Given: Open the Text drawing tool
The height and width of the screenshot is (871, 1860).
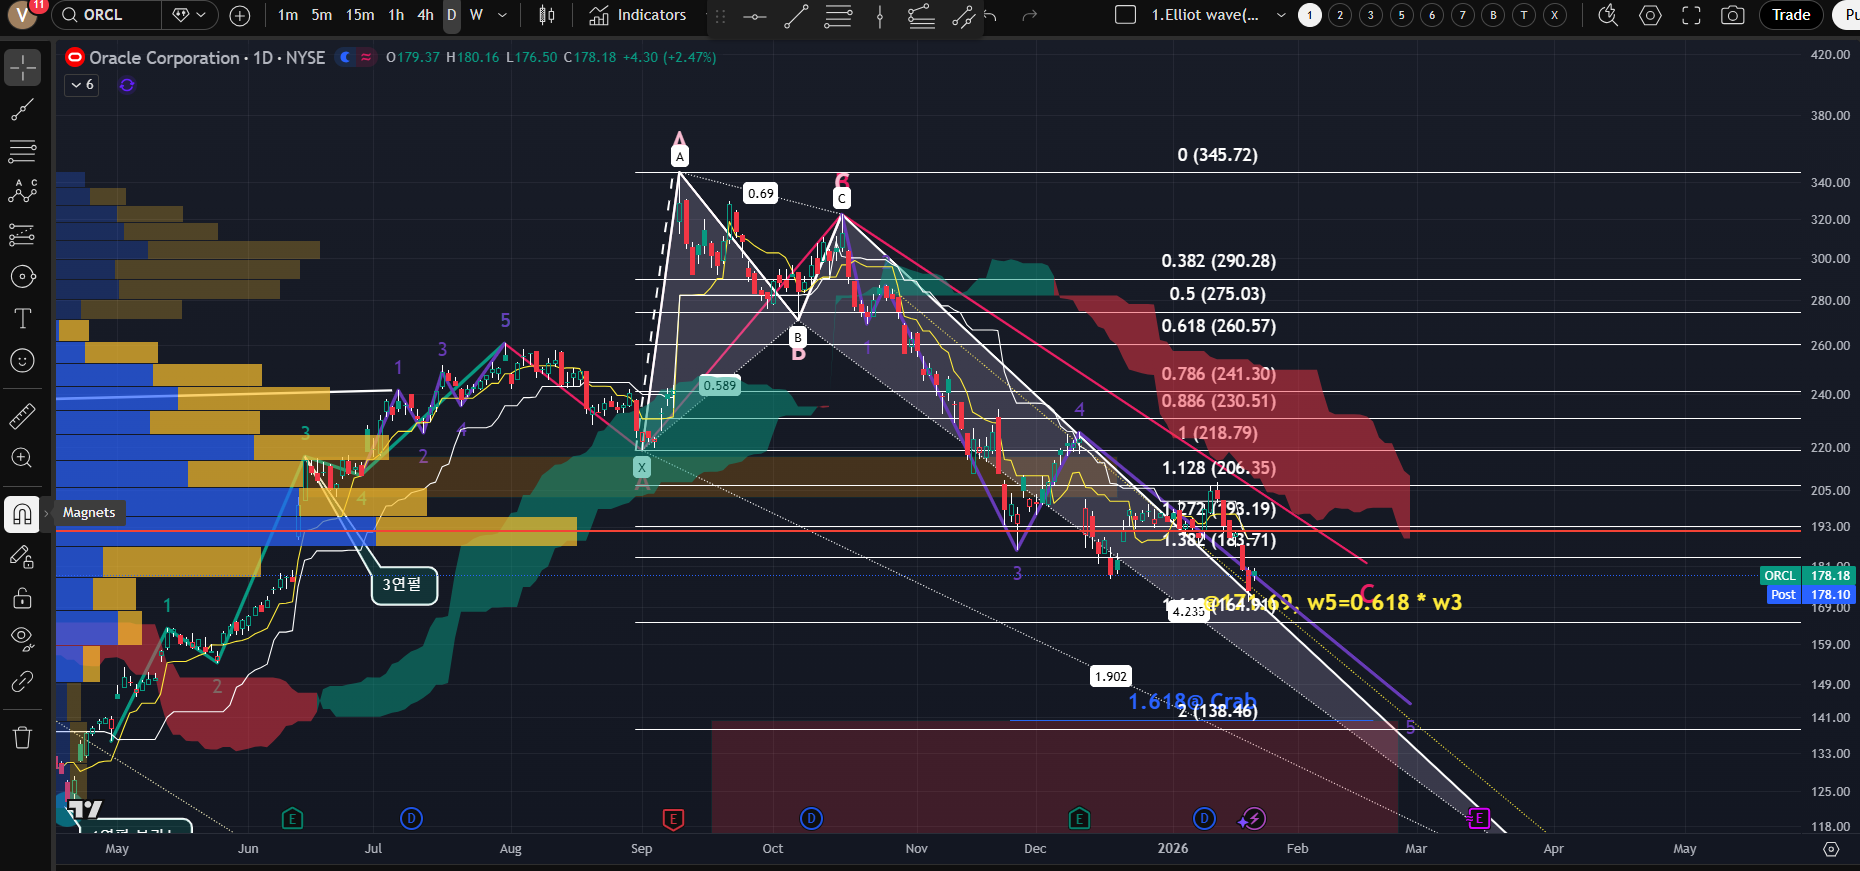Looking at the screenshot, I should point(22,319).
